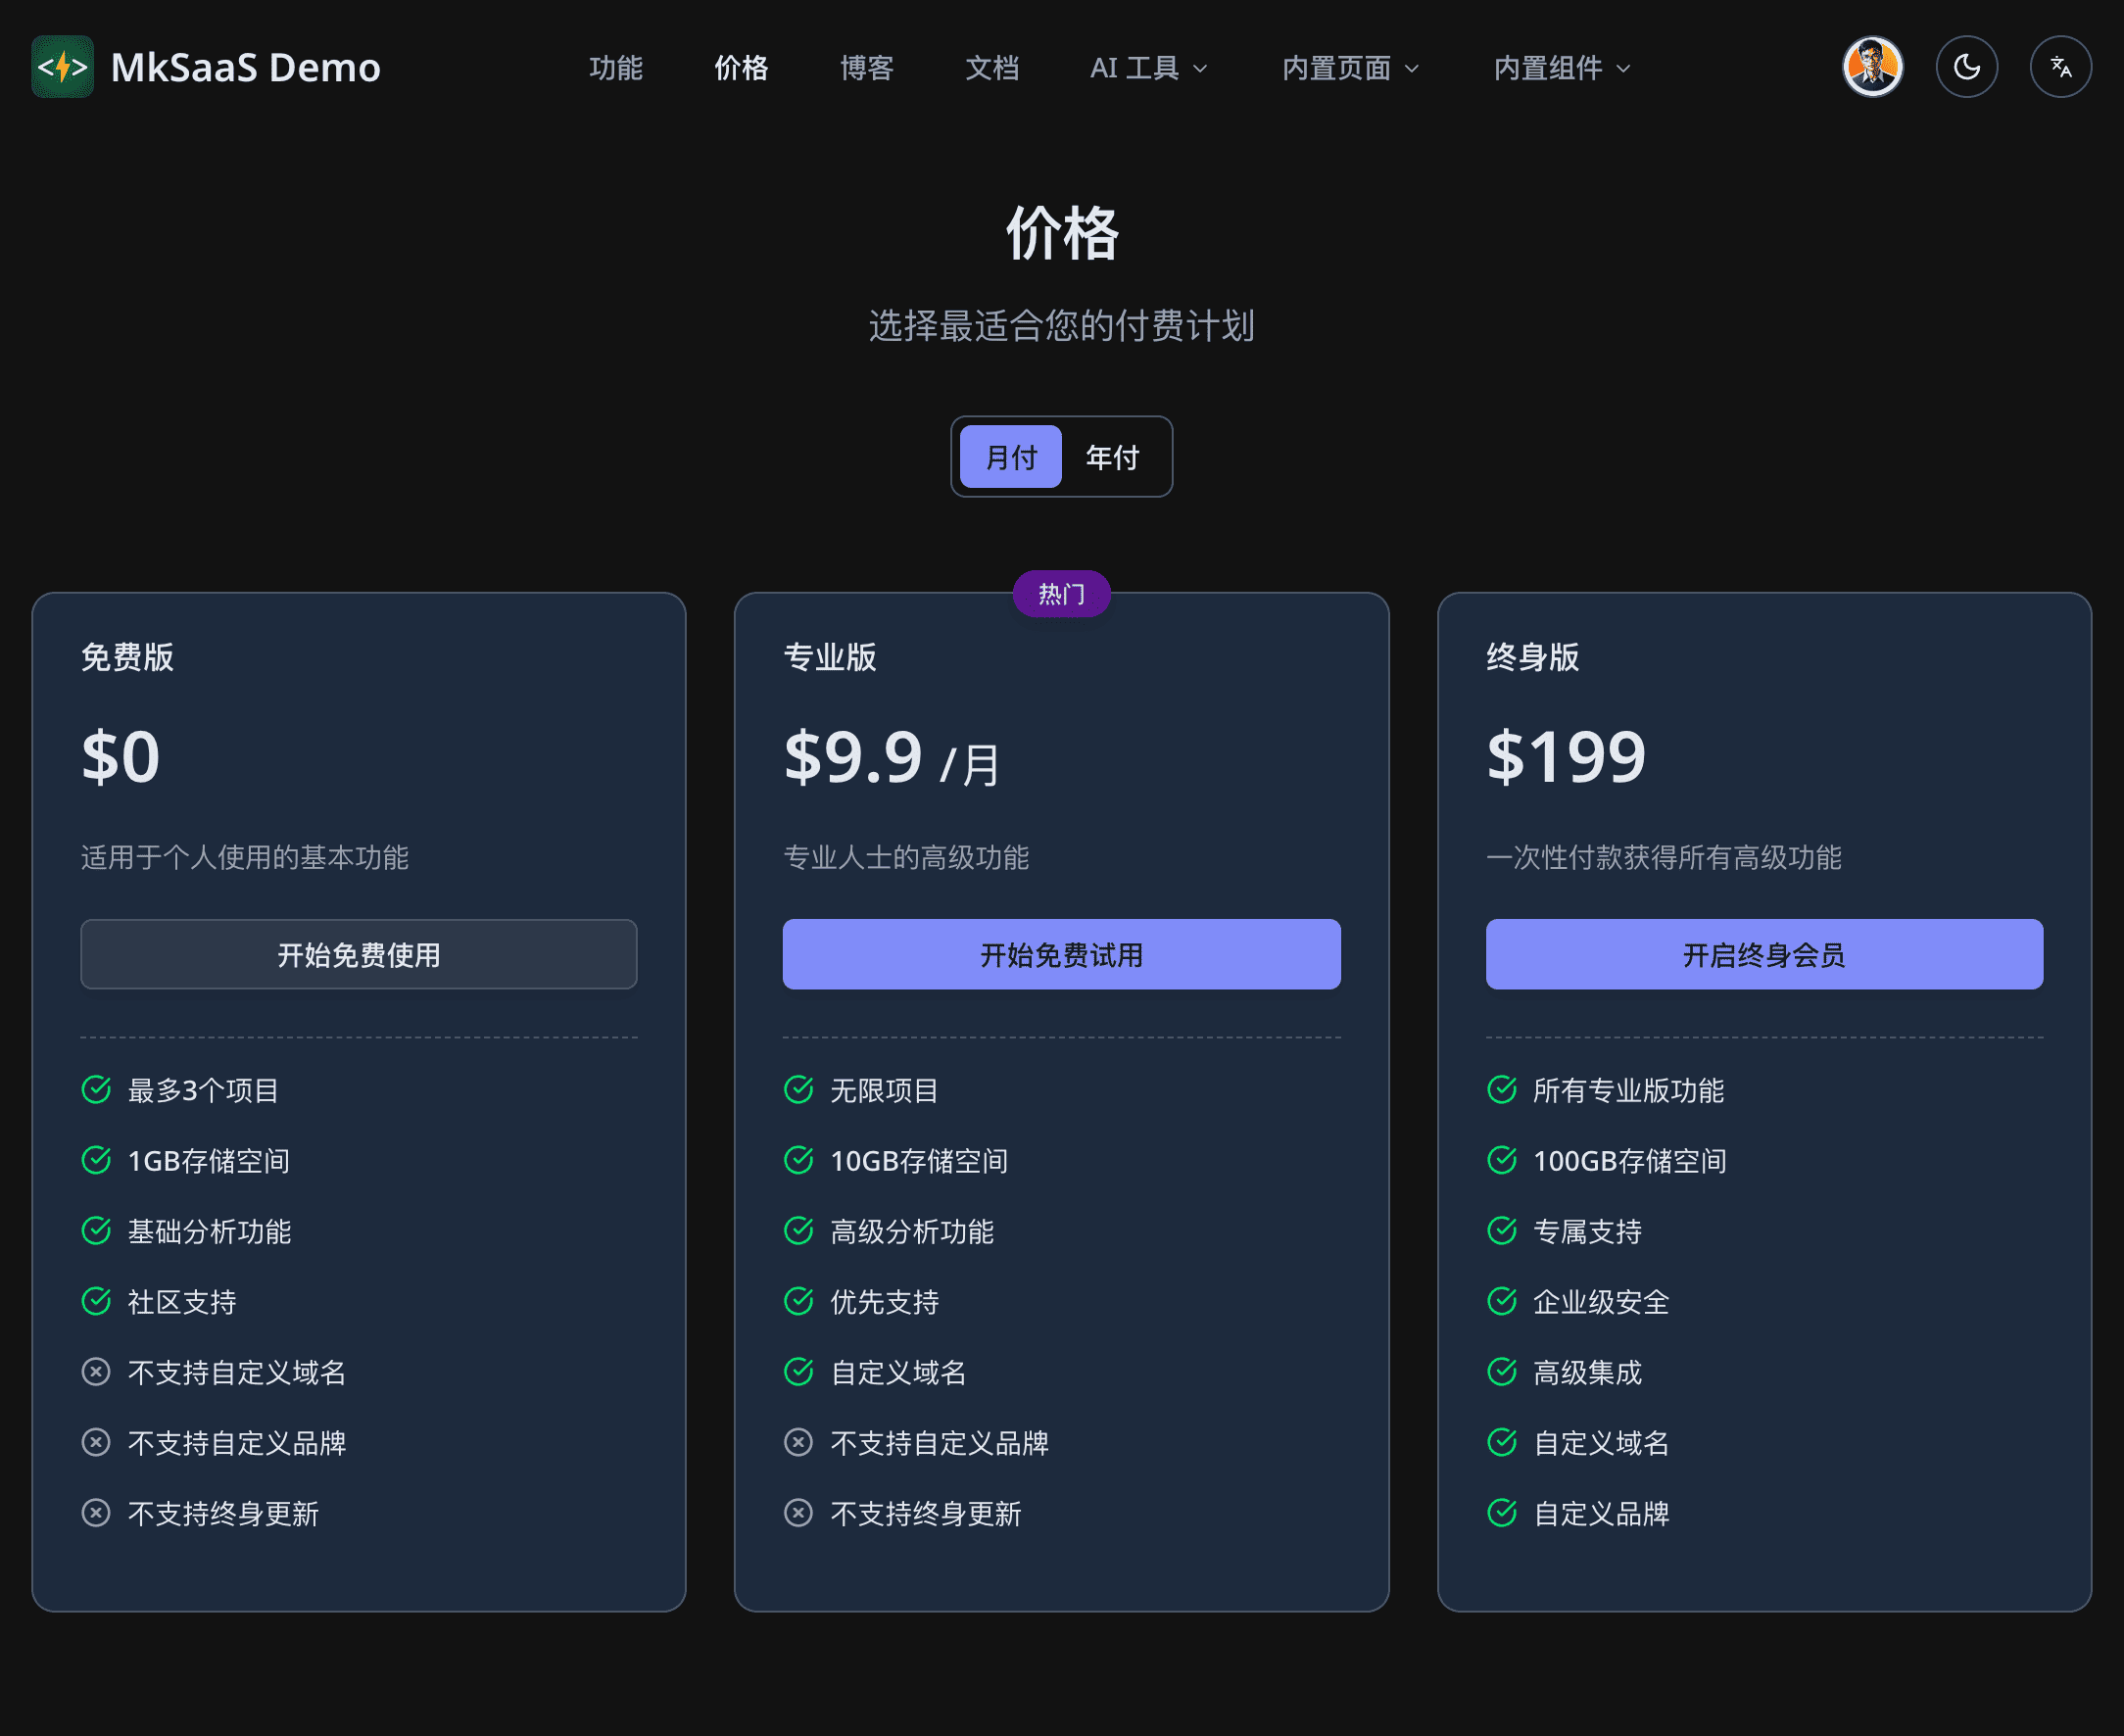Click the 开始免费试用 button
Screen dimensions: 2124x1736
point(1061,954)
